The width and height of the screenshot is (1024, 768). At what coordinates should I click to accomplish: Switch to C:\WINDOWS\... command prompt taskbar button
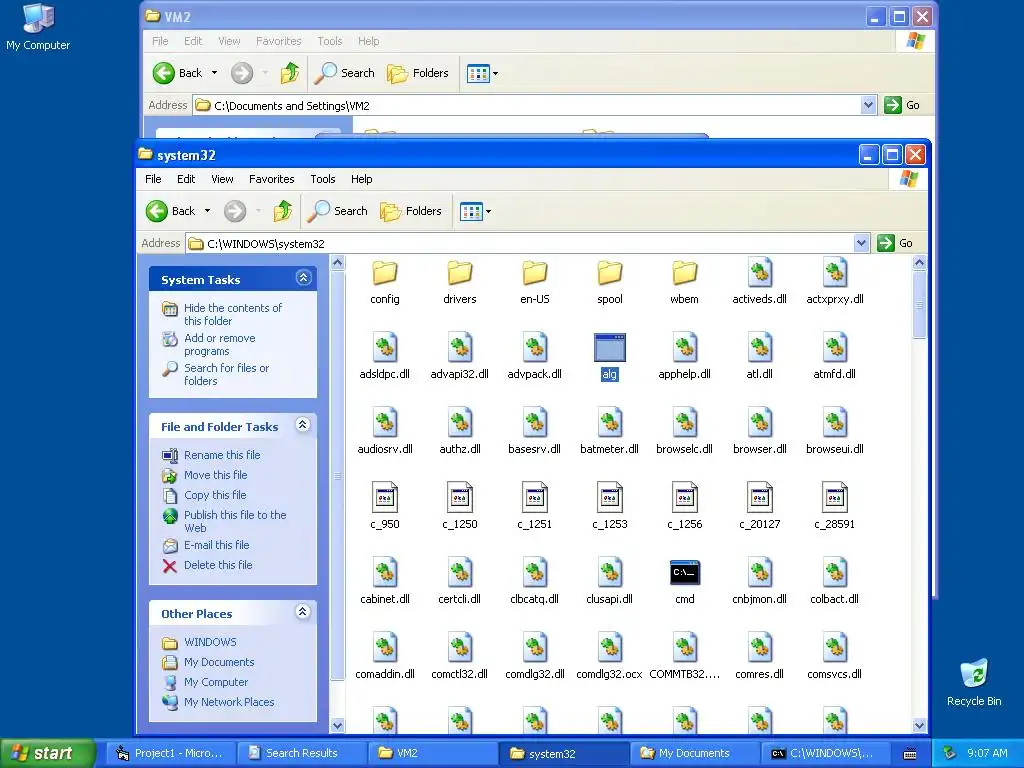click(x=825, y=753)
